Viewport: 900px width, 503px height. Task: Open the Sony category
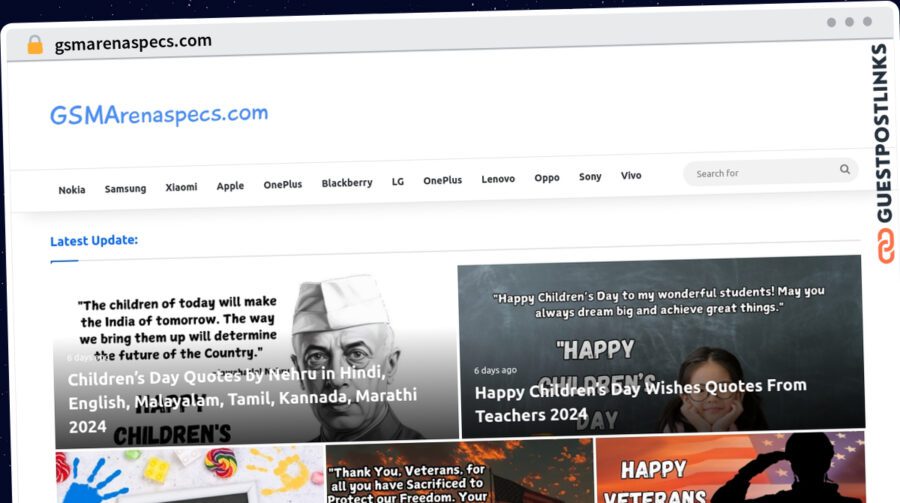click(590, 177)
